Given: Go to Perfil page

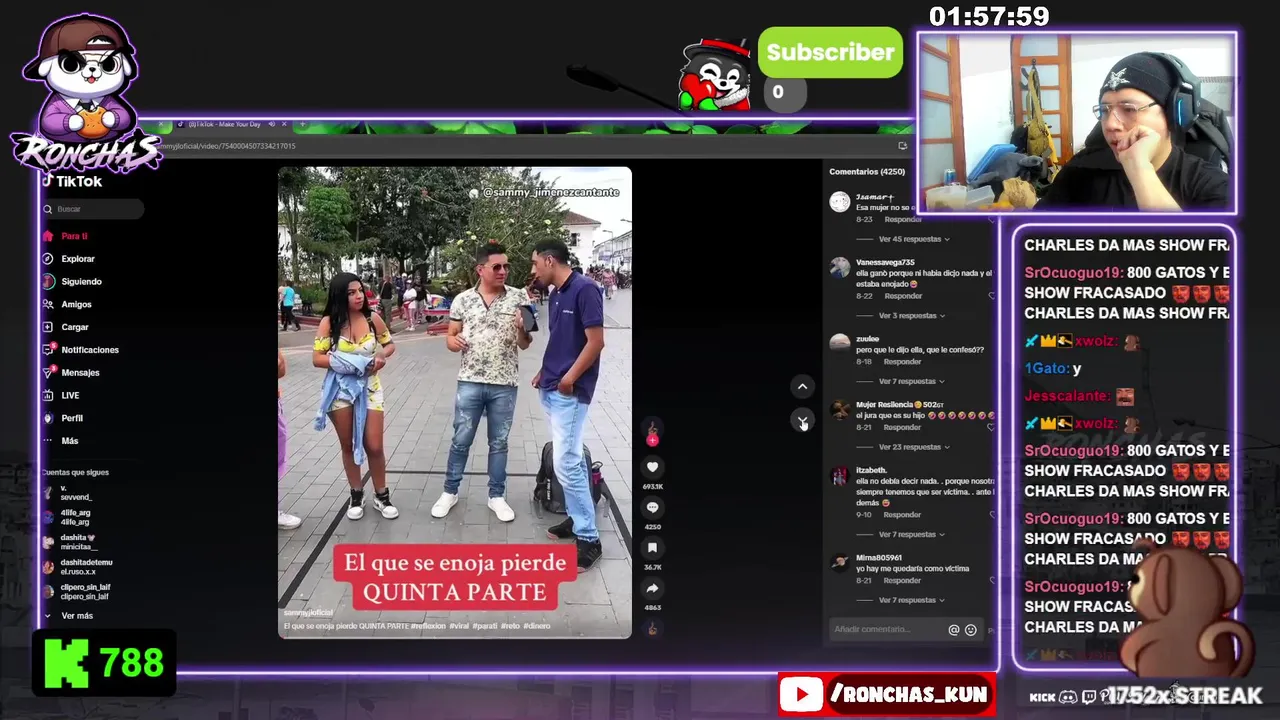Looking at the screenshot, I should click(x=72, y=418).
